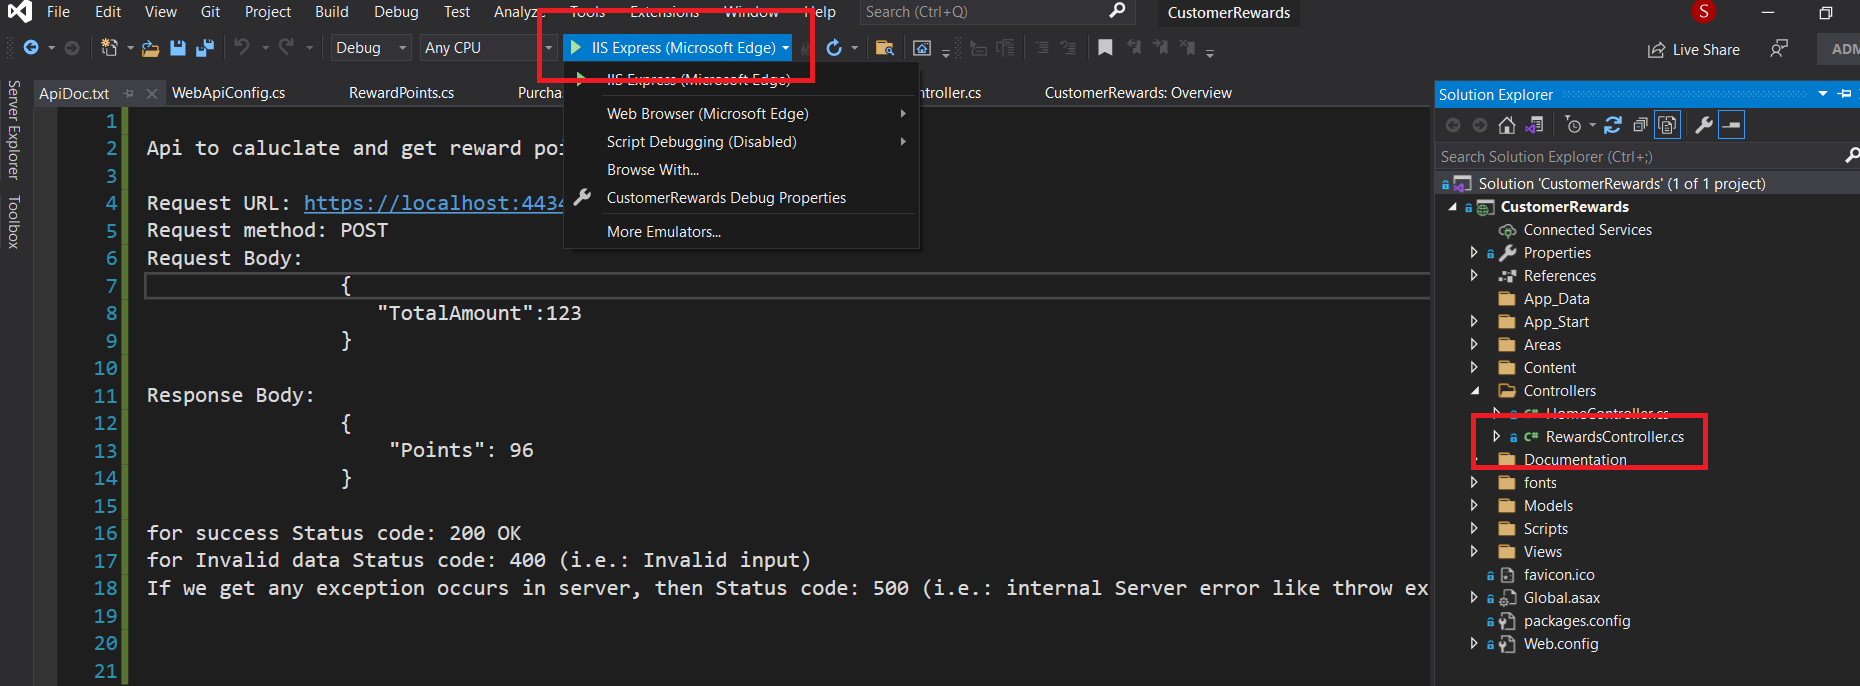Open the Any CPU platform dropdown
Viewport: 1860px width, 686px height.
(x=487, y=48)
